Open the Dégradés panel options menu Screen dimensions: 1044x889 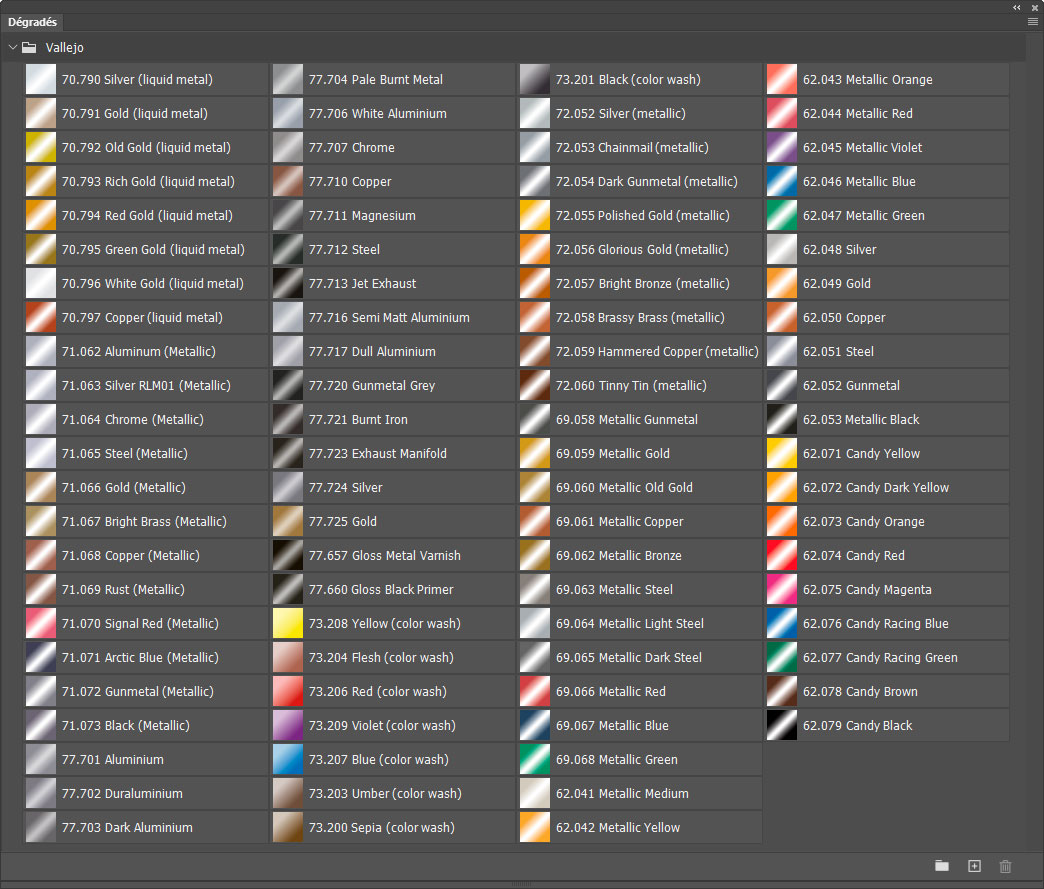click(x=1033, y=21)
